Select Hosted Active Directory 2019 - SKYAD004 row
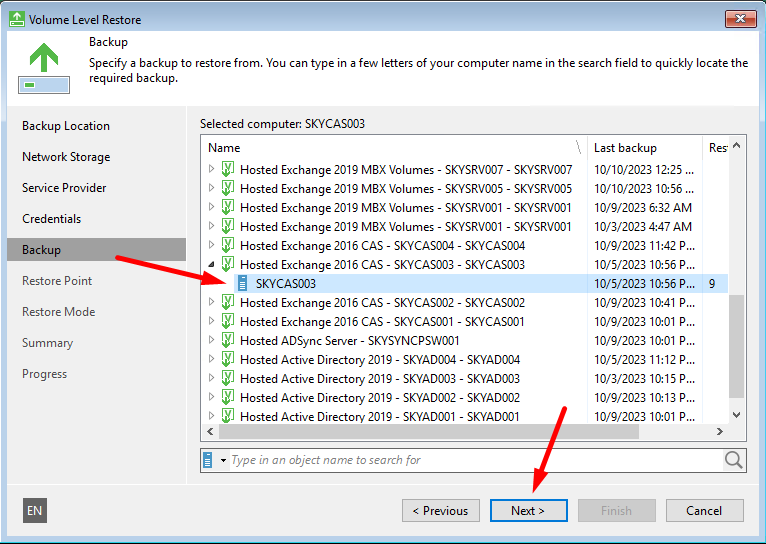 click(380, 360)
